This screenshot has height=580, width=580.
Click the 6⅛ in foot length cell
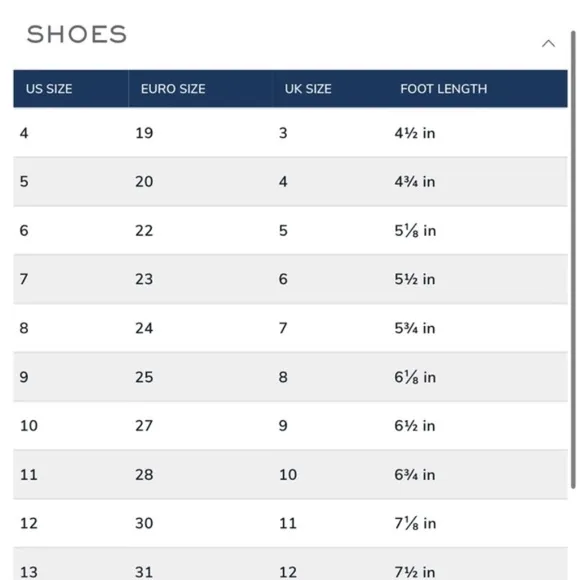click(x=415, y=377)
